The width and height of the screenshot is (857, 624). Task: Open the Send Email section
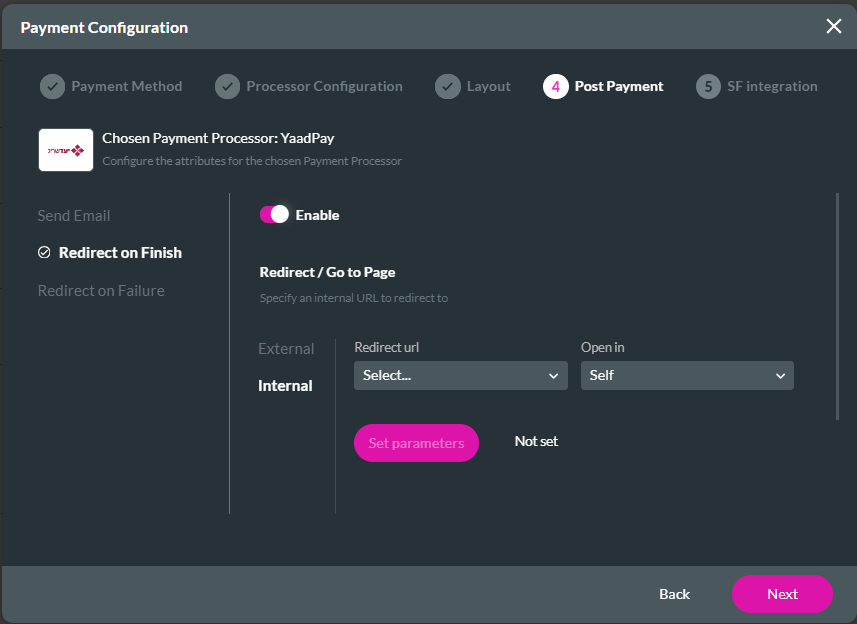pyautogui.click(x=73, y=215)
